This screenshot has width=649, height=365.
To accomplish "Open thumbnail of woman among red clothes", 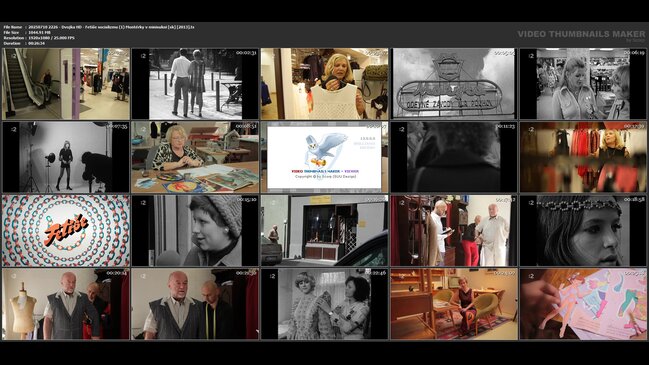I will point(583,157).
